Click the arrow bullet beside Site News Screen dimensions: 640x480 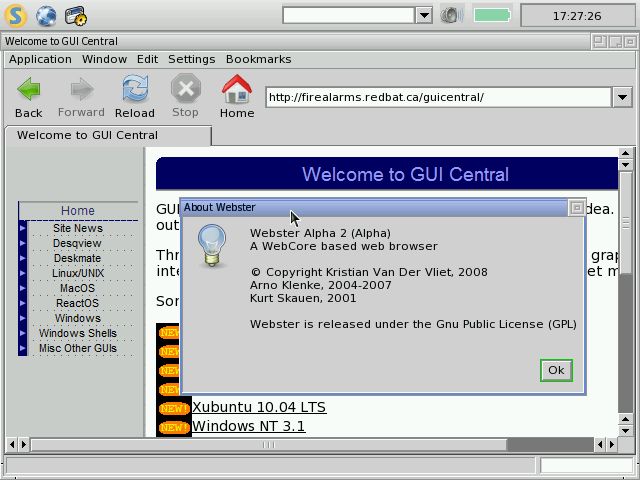point(22,228)
